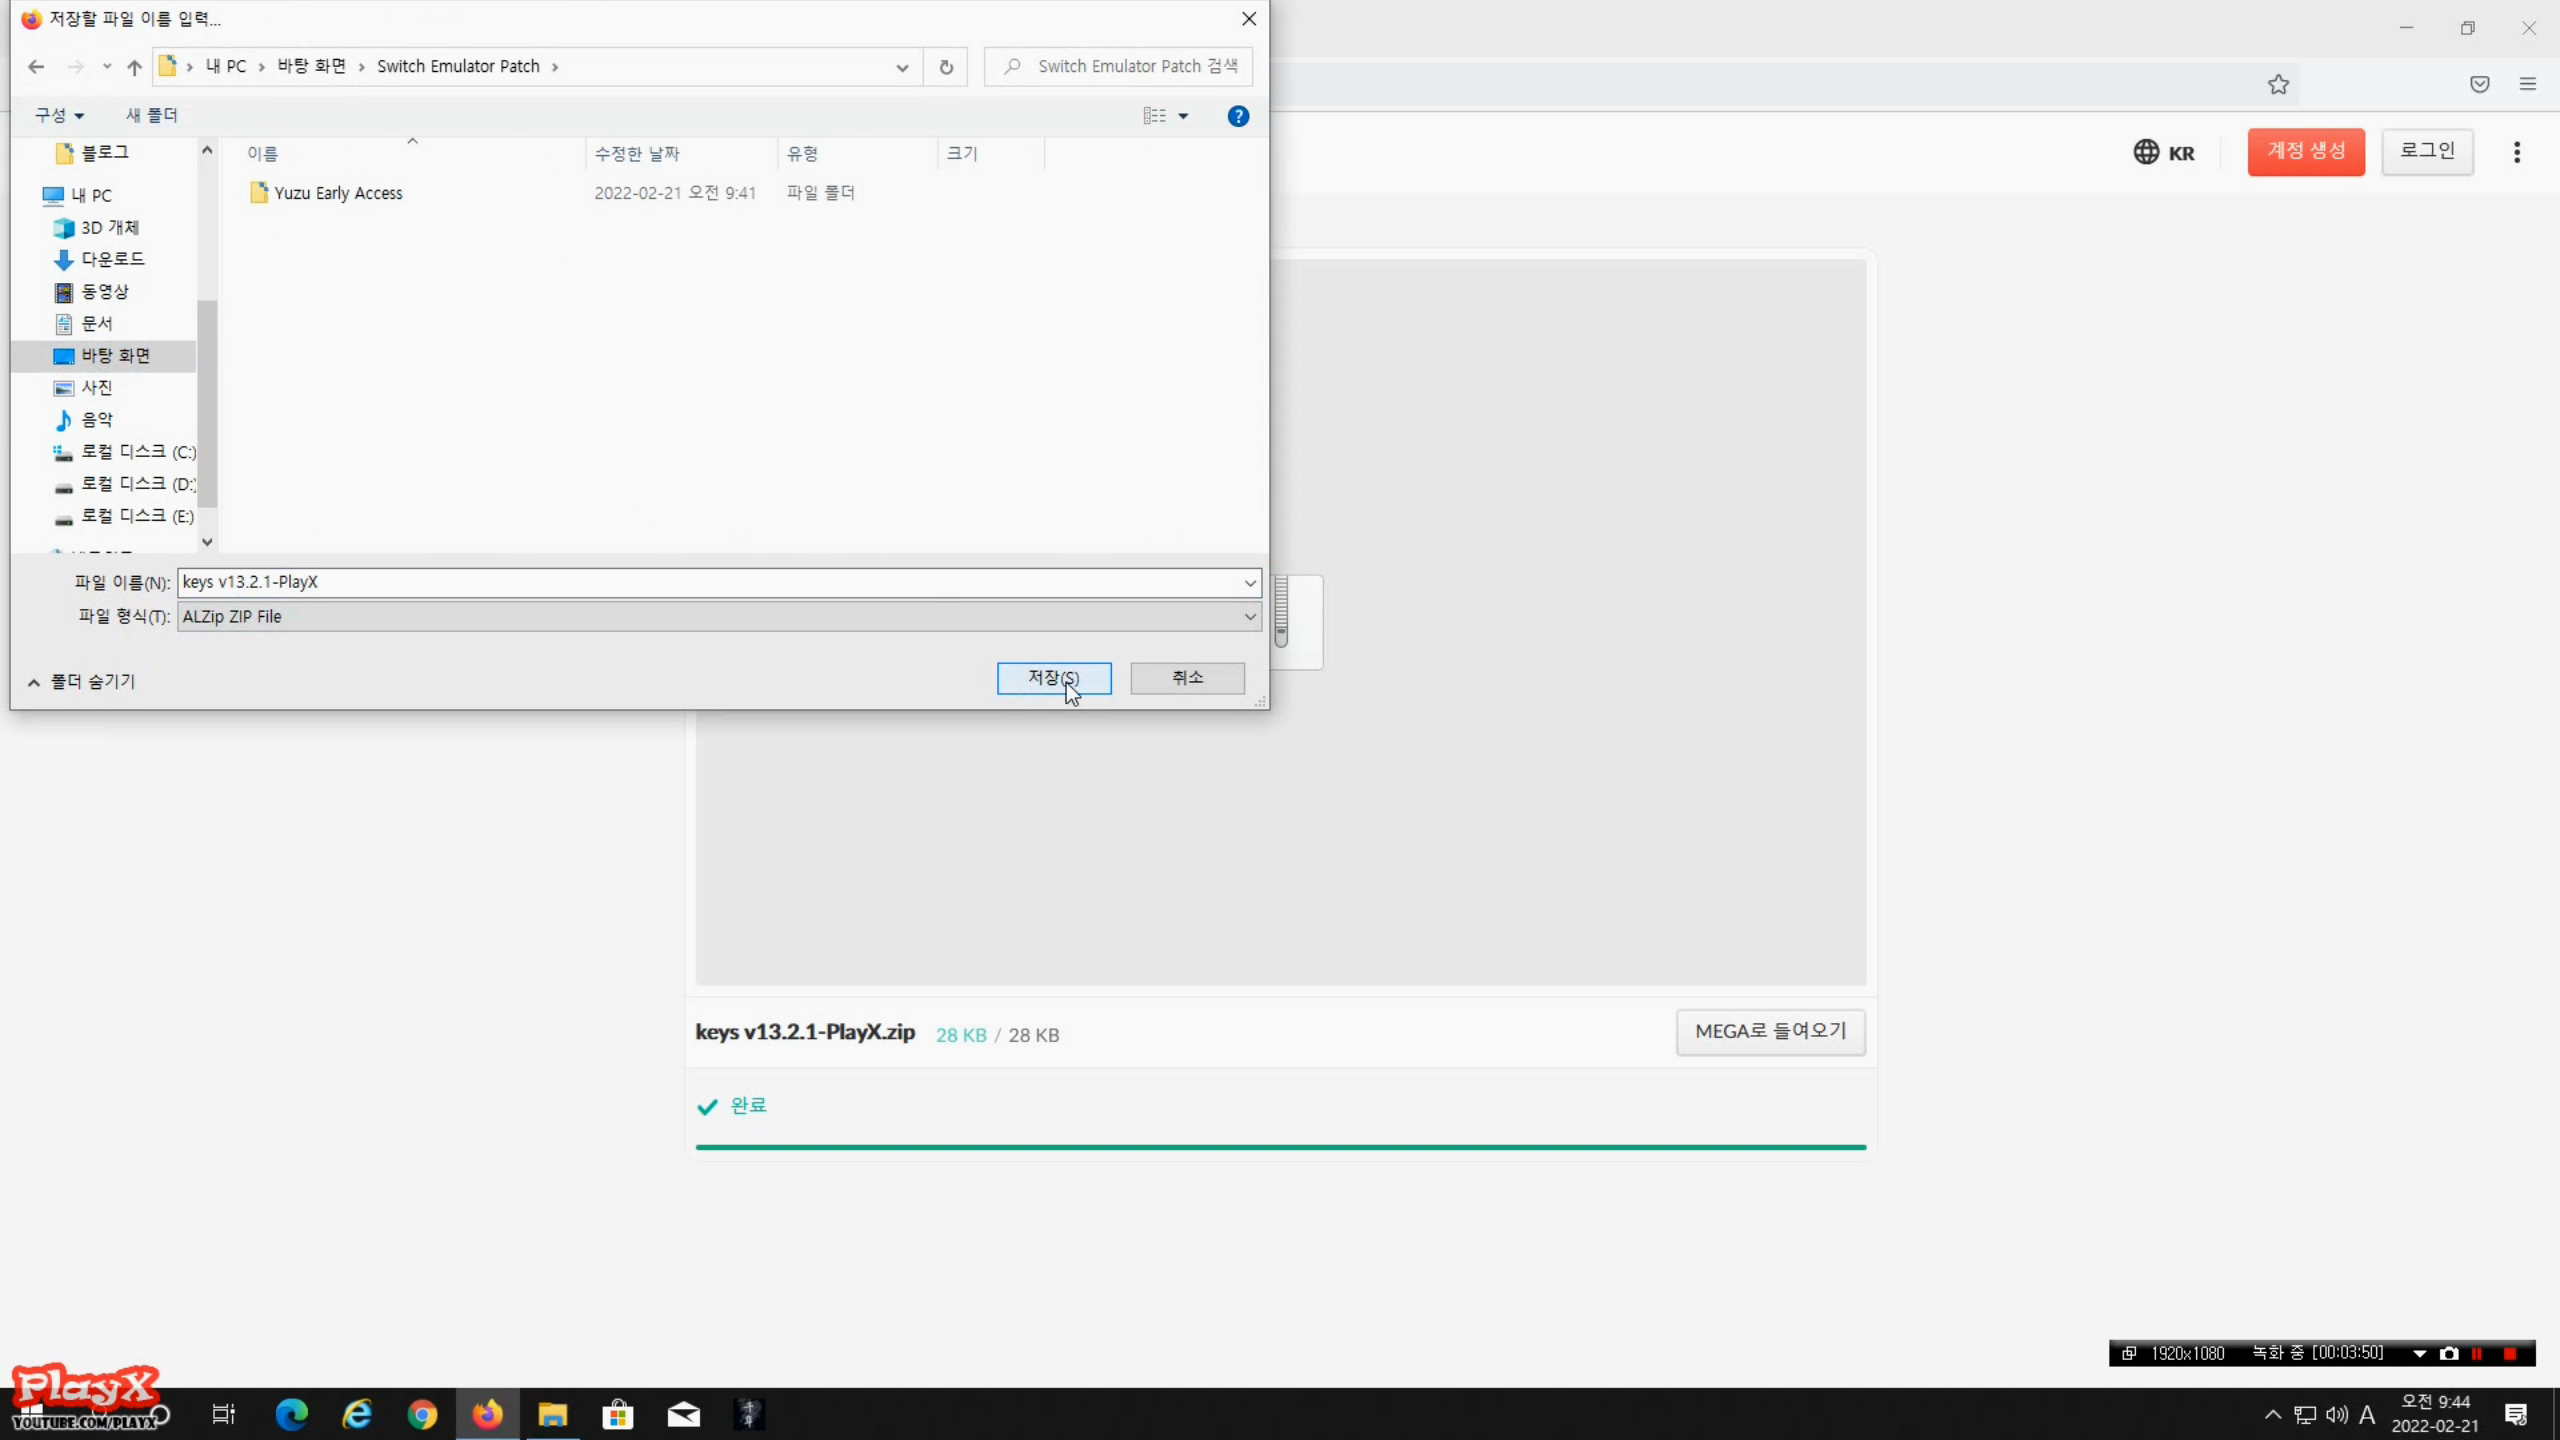Viewport: 2560px width, 1440px height.
Task: Open the 구성 organize menu
Action: pos(59,116)
